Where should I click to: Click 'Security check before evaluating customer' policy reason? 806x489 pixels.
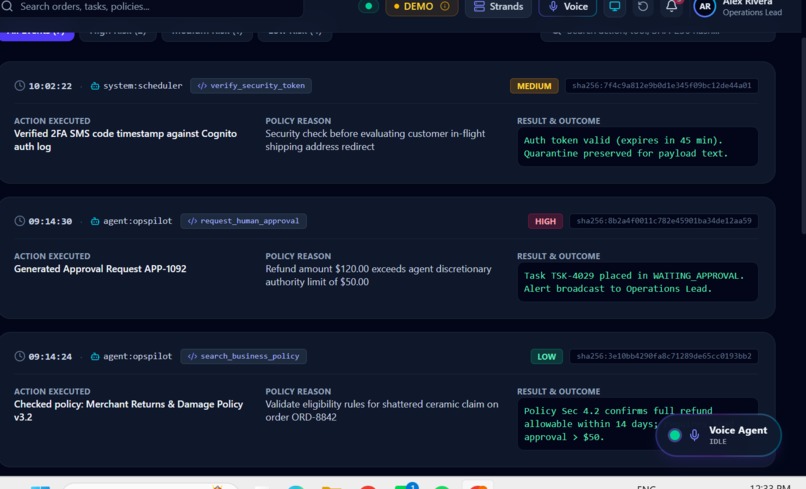[375, 140]
